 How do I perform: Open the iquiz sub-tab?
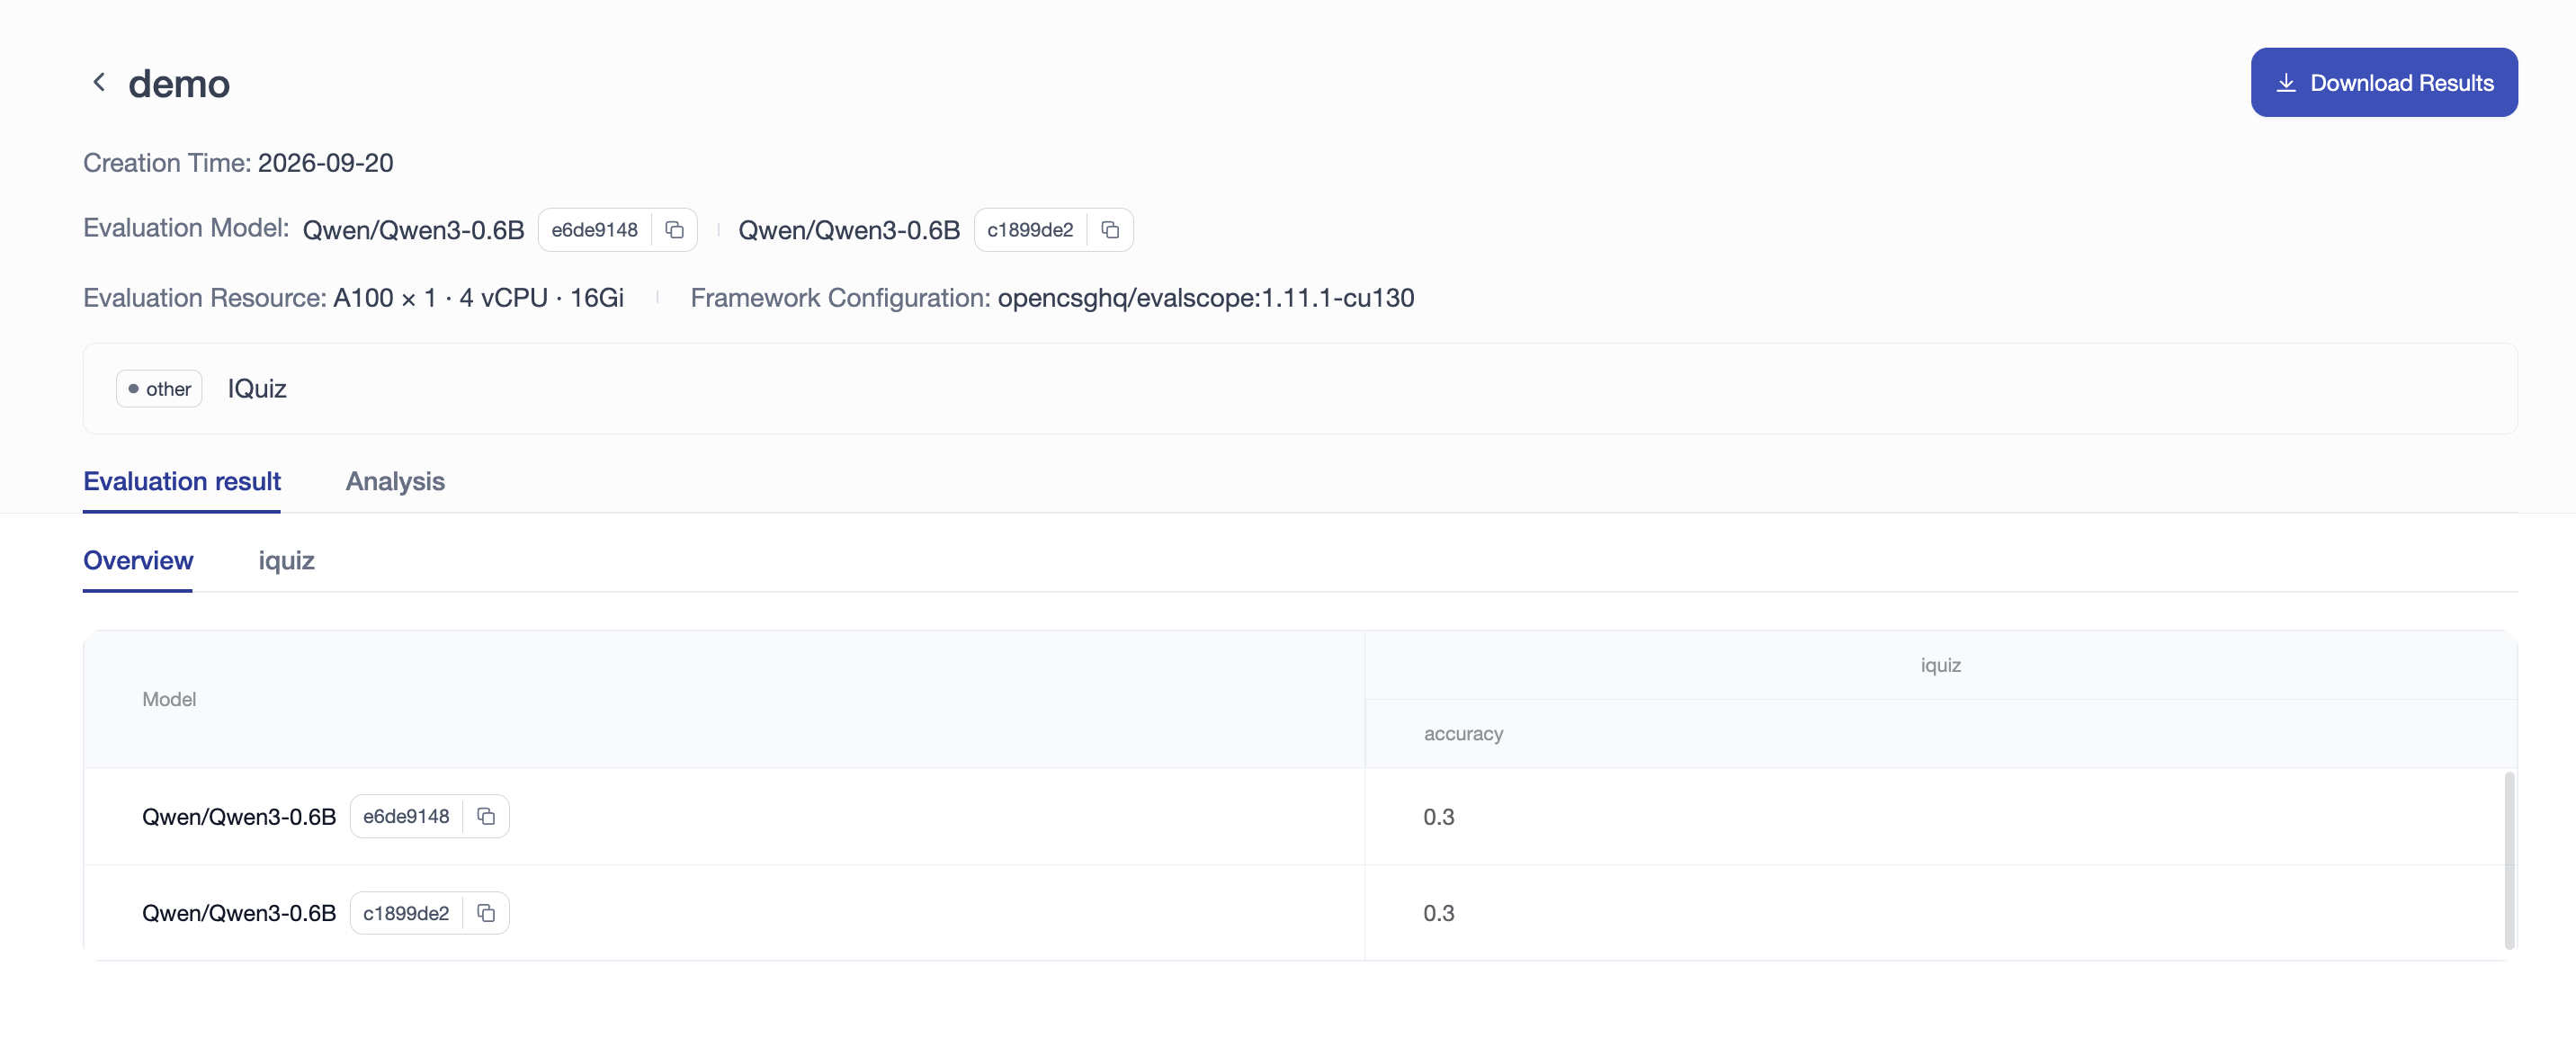[x=286, y=560]
